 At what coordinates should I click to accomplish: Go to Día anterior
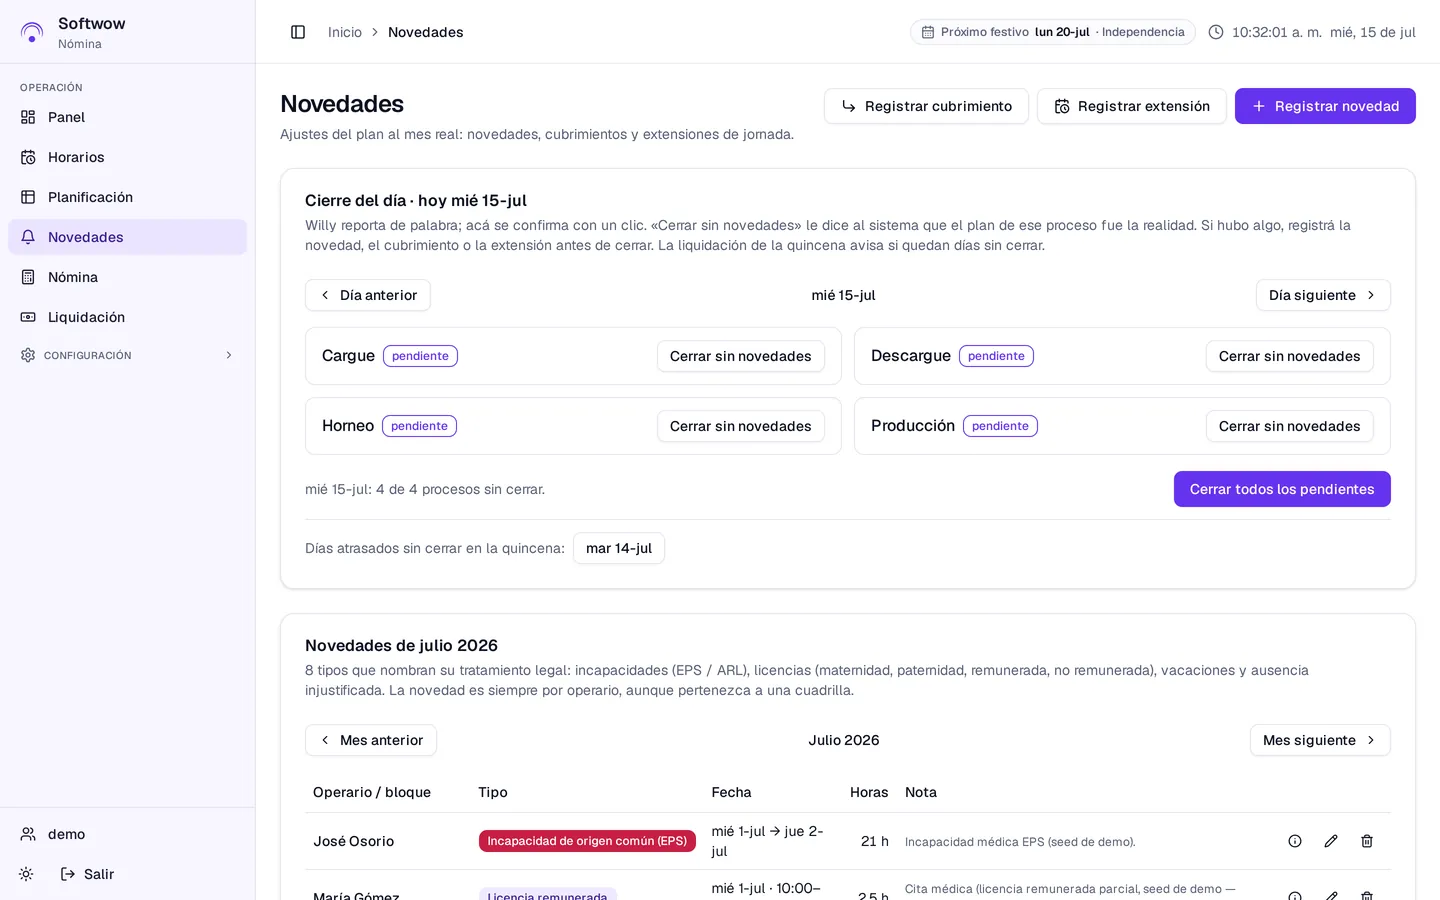(x=368, y=295)
